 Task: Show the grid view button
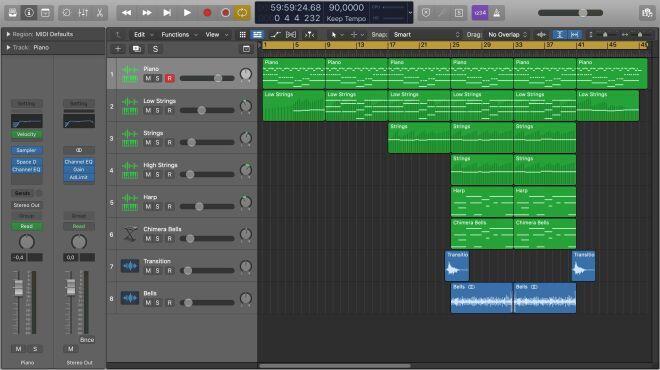(242, 35)
